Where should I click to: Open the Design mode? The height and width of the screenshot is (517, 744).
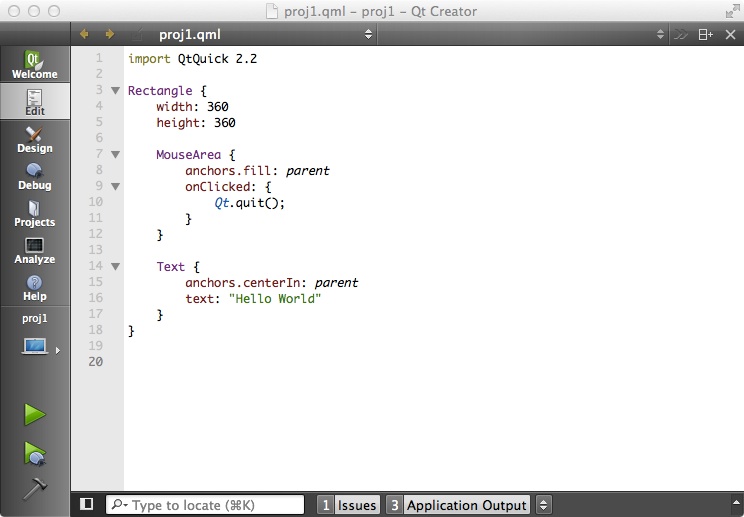click(35, 139)
